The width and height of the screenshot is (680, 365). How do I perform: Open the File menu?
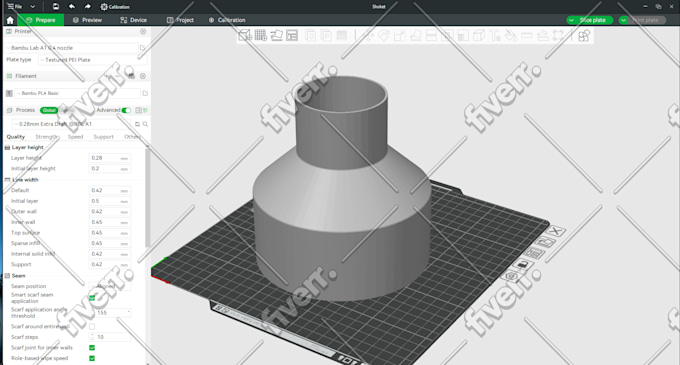pyautogui.click(x=15, y=7)
